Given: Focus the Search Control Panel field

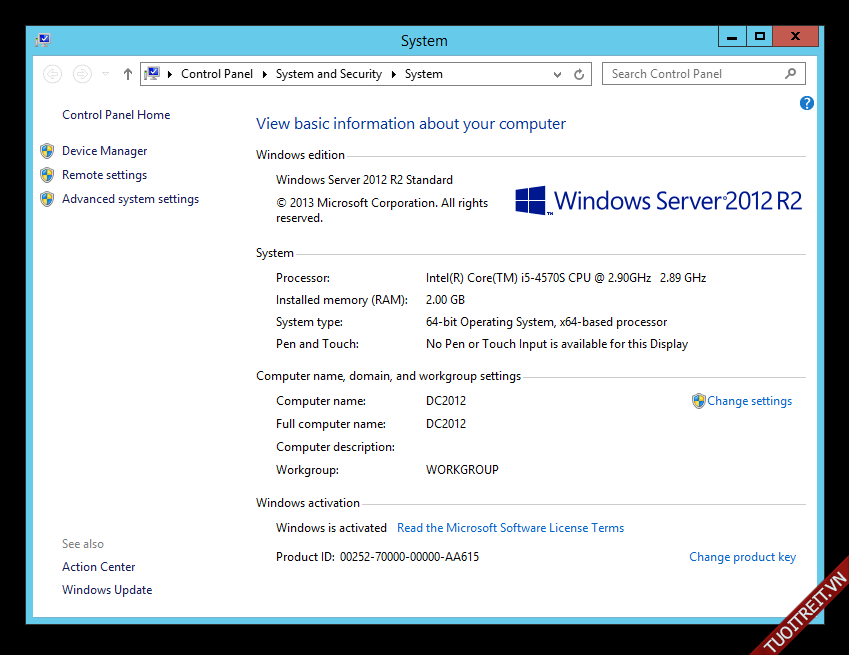Looking at the screenshot, I should pos(690,74).
